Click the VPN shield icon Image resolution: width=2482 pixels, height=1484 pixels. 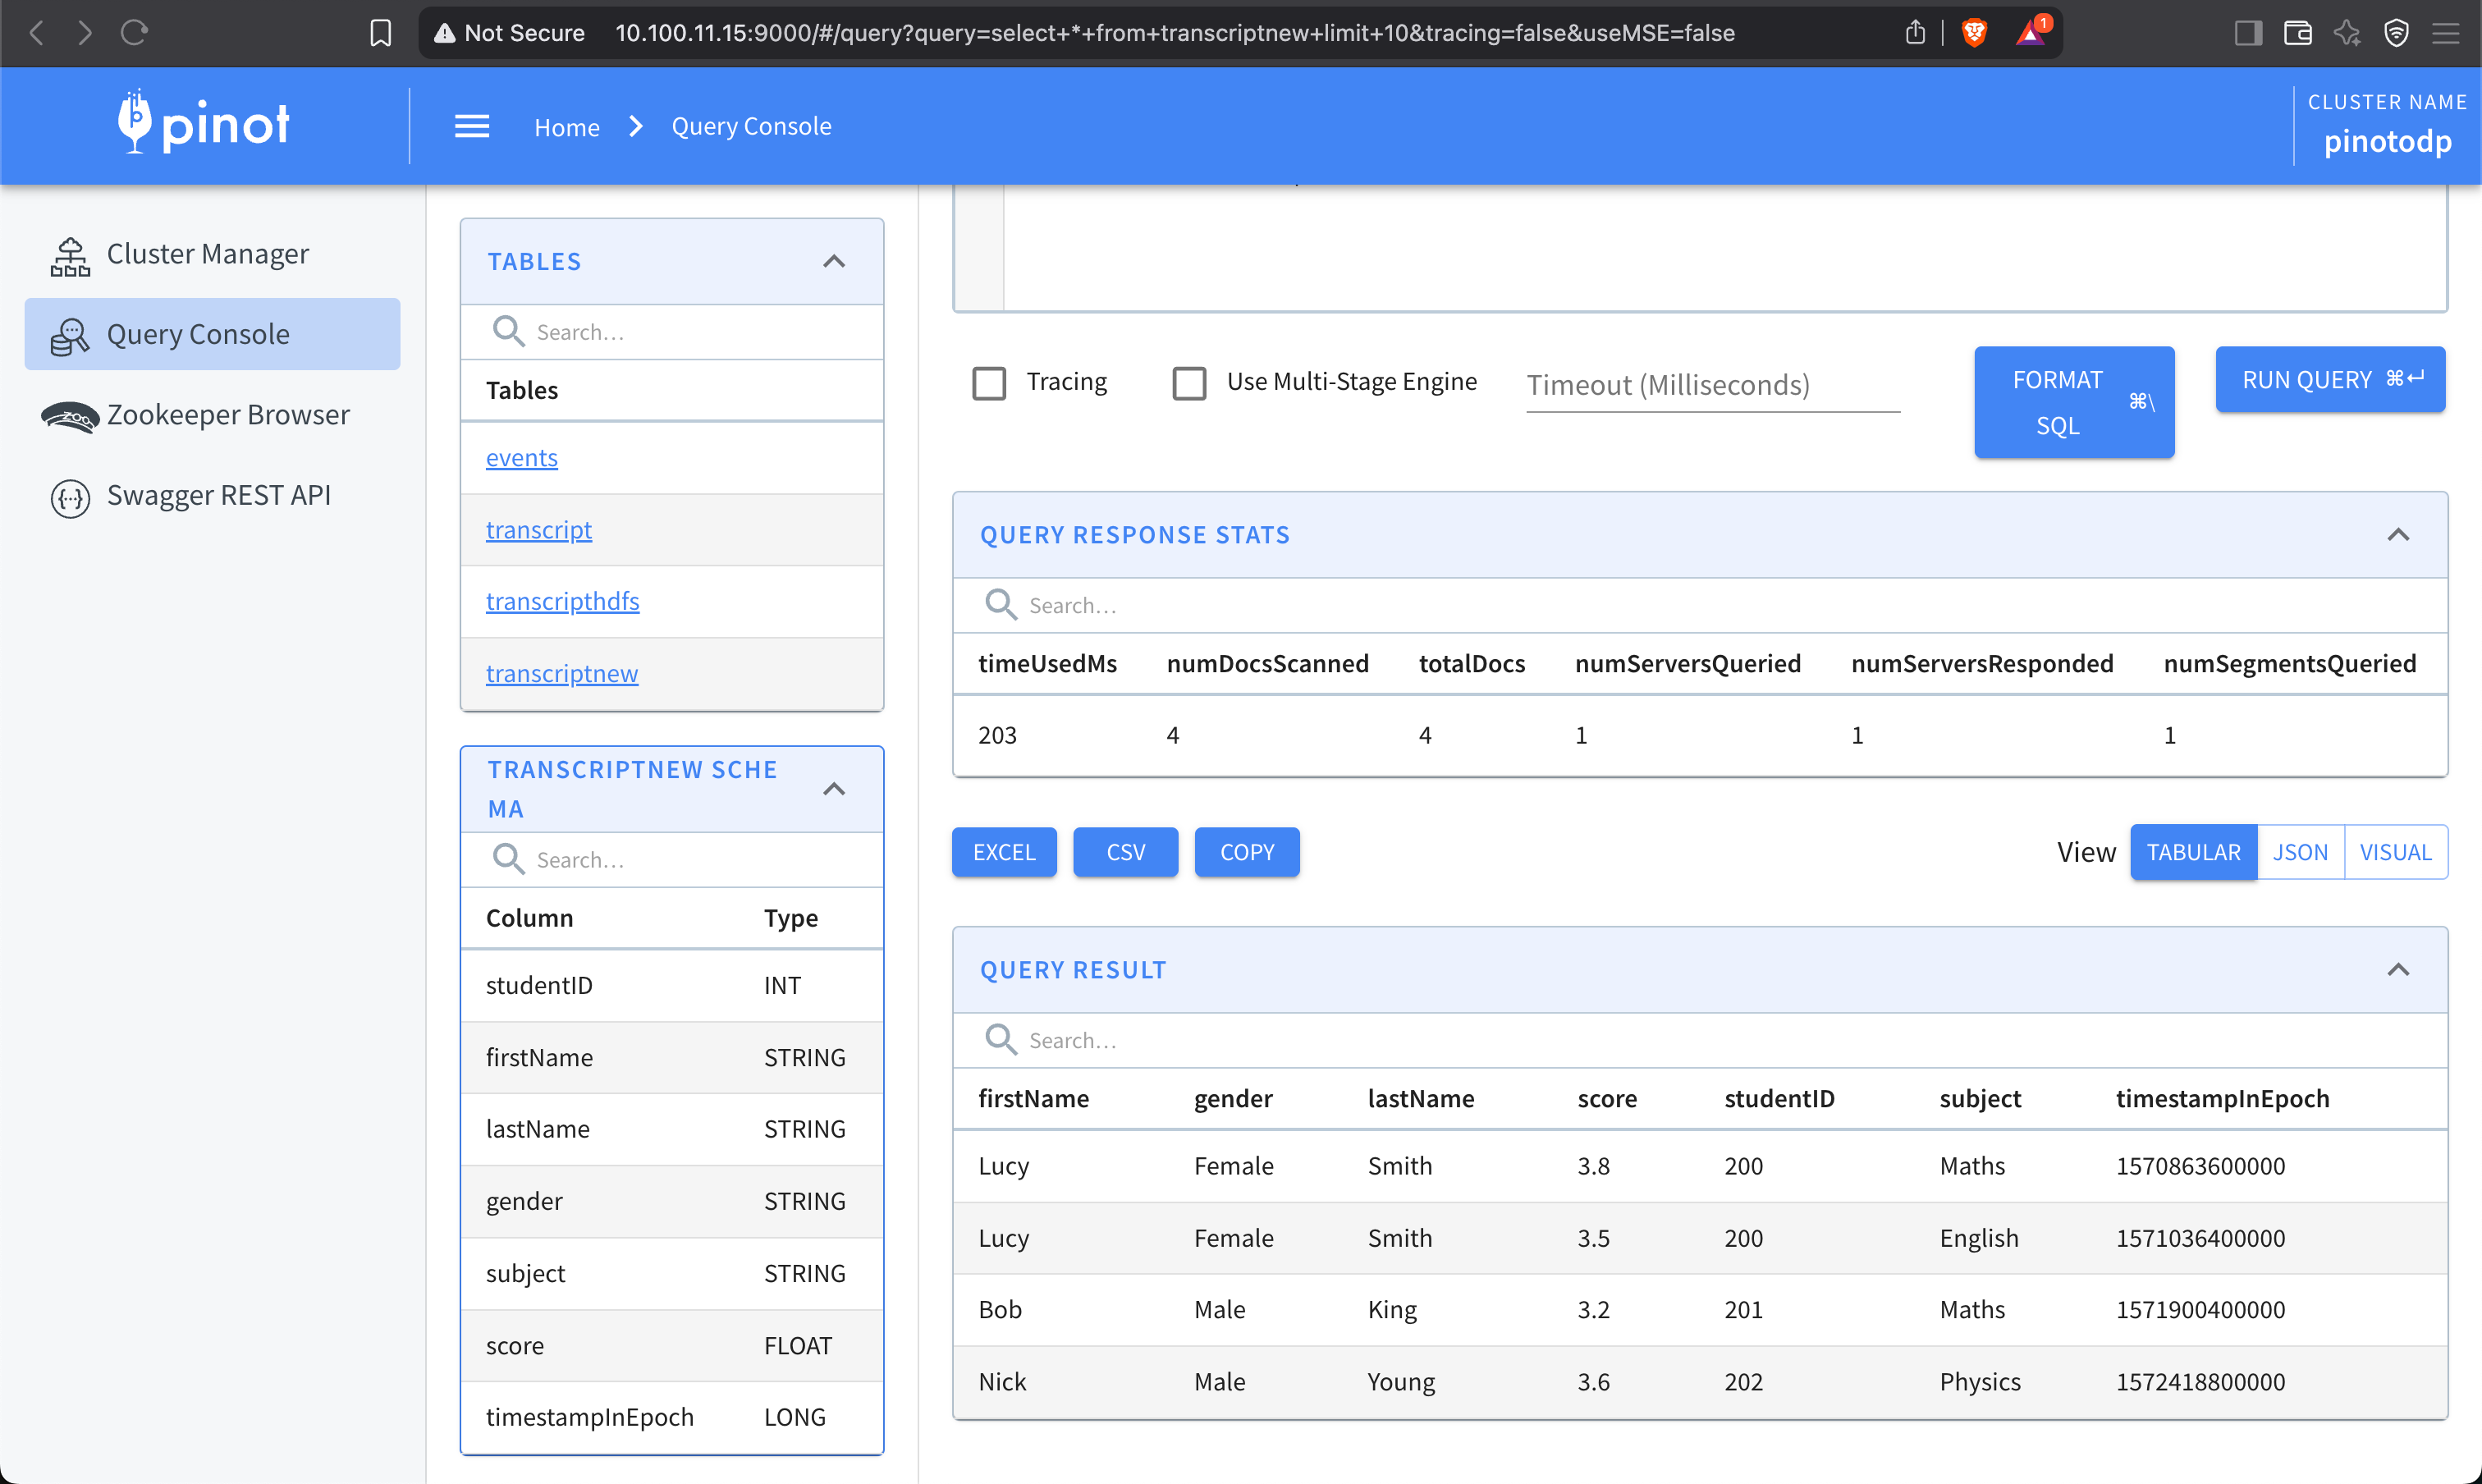click(x=2396, y=33)
